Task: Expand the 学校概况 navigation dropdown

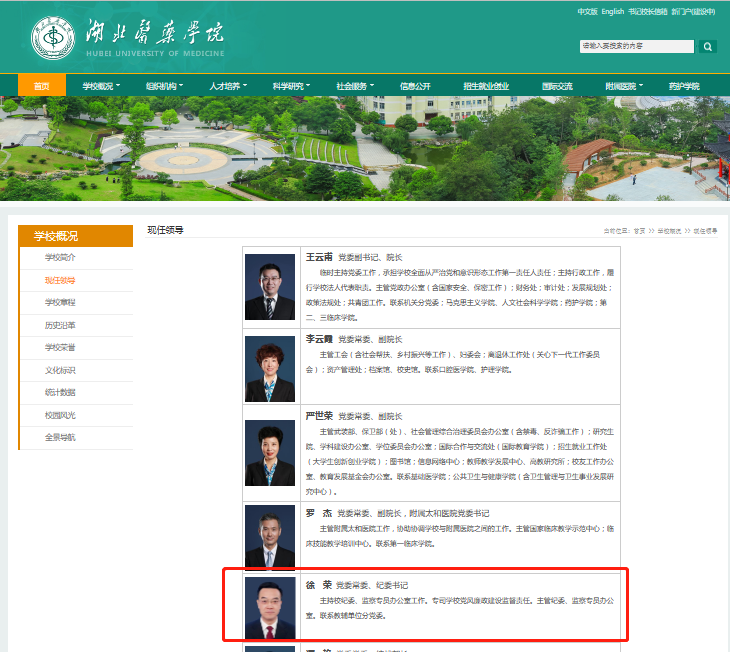Action: tap(101, 86)
